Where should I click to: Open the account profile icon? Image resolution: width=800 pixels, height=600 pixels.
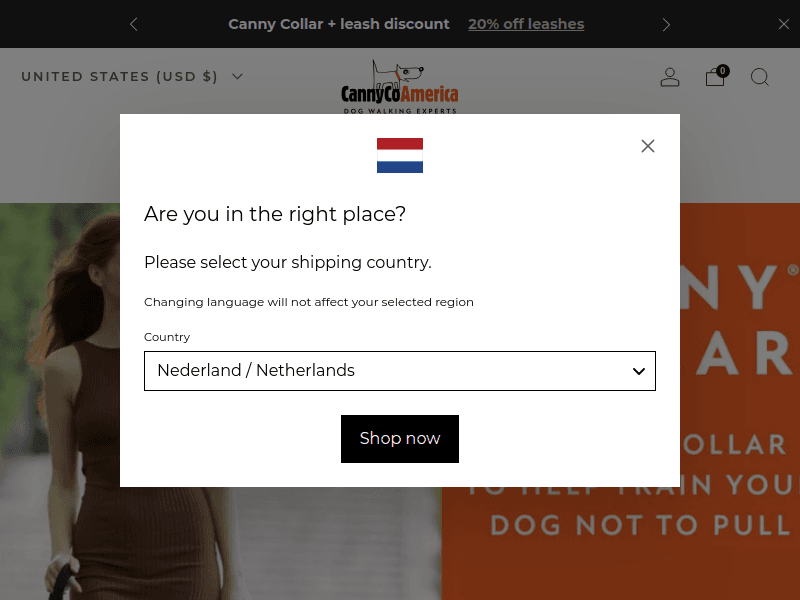tap(670, 77)
